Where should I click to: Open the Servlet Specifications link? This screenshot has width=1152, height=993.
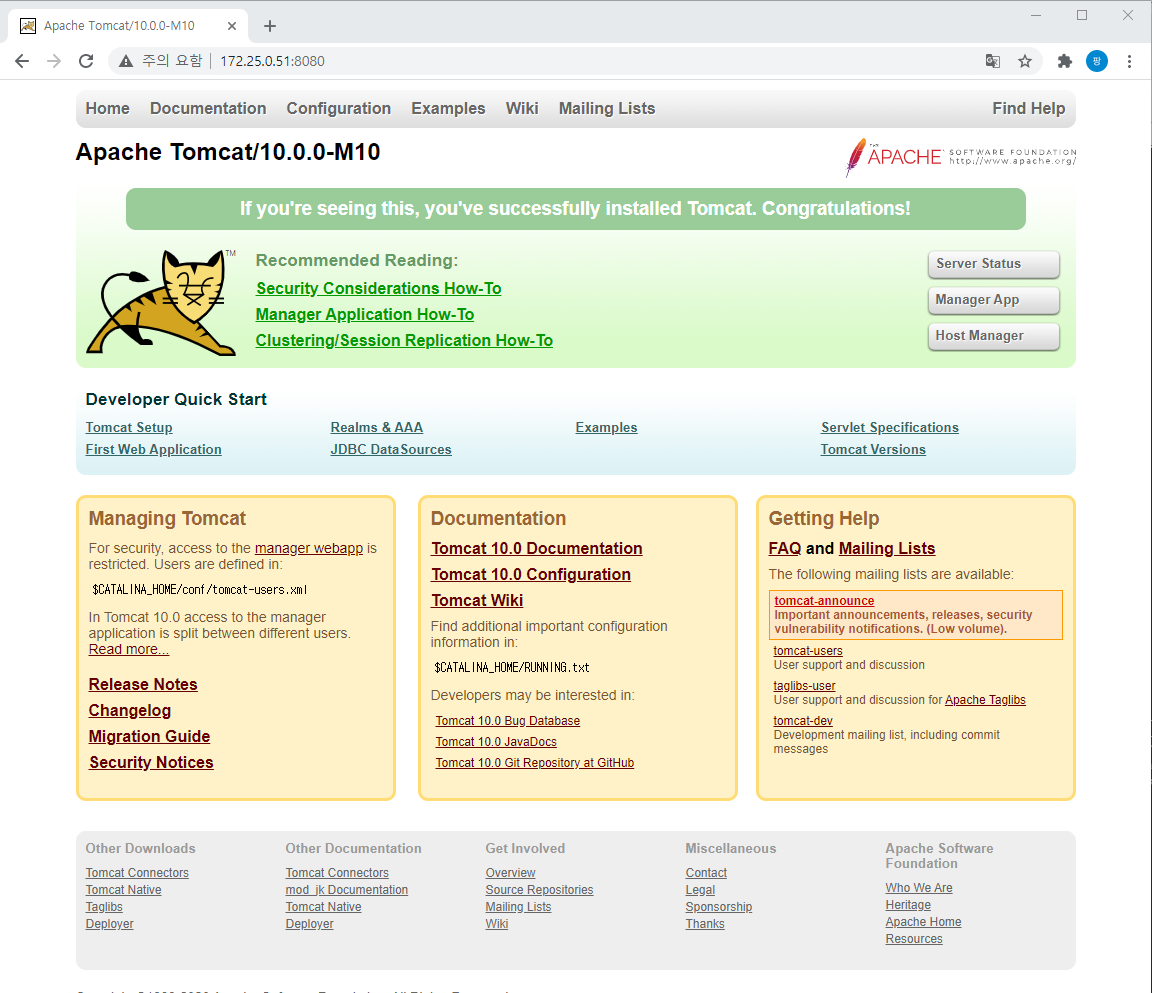(x=890, y=427)
